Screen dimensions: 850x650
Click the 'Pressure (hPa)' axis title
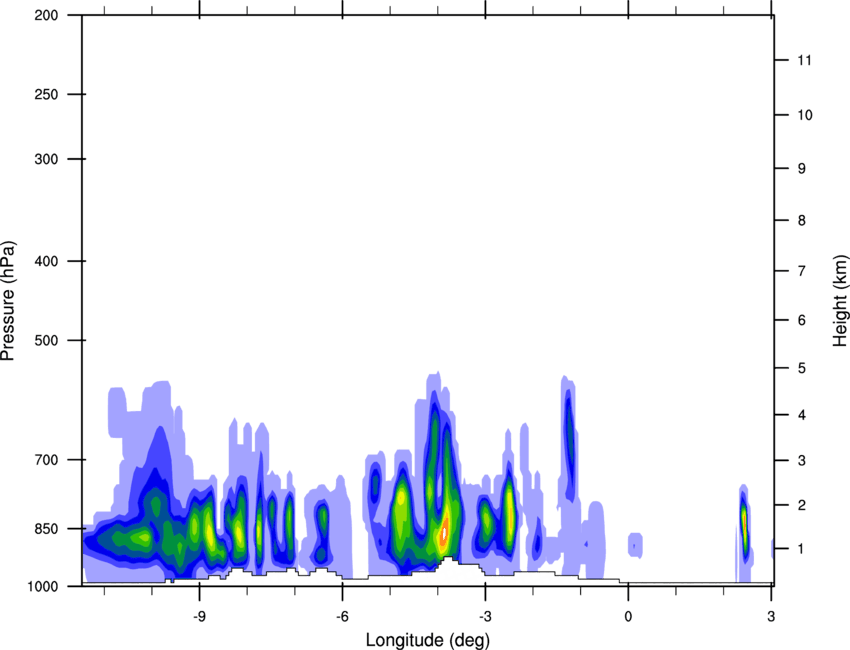pos(8,301)
